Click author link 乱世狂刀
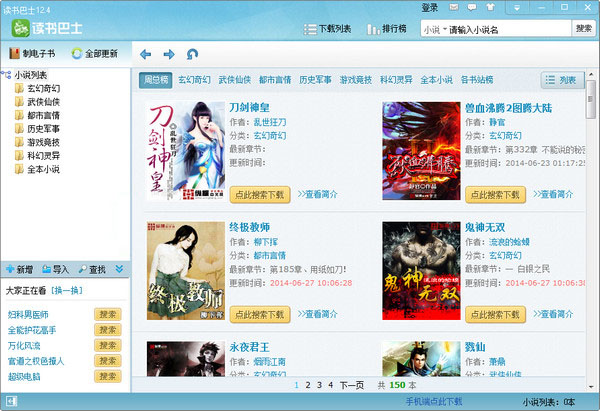Image resolution: width=600 pixels, height=411 pixels. tap(270, 122)
